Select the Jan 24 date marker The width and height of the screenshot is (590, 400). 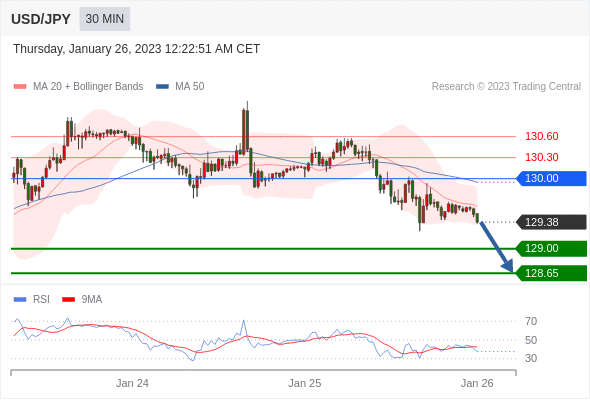132,383
